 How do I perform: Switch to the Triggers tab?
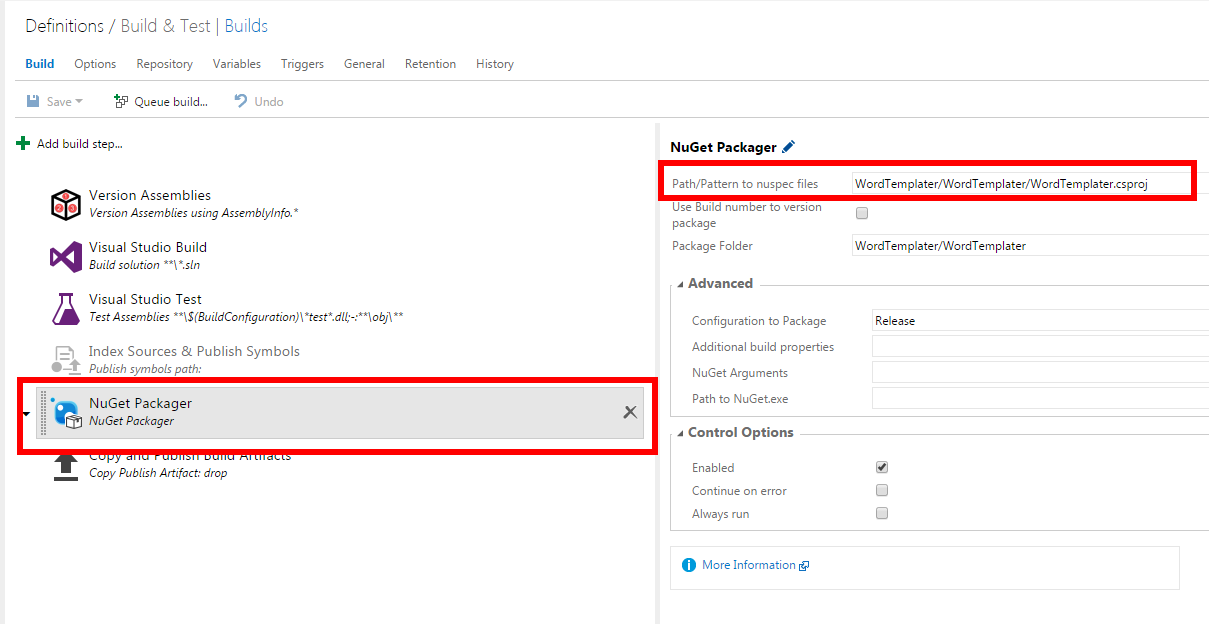[x=302, y=64]
